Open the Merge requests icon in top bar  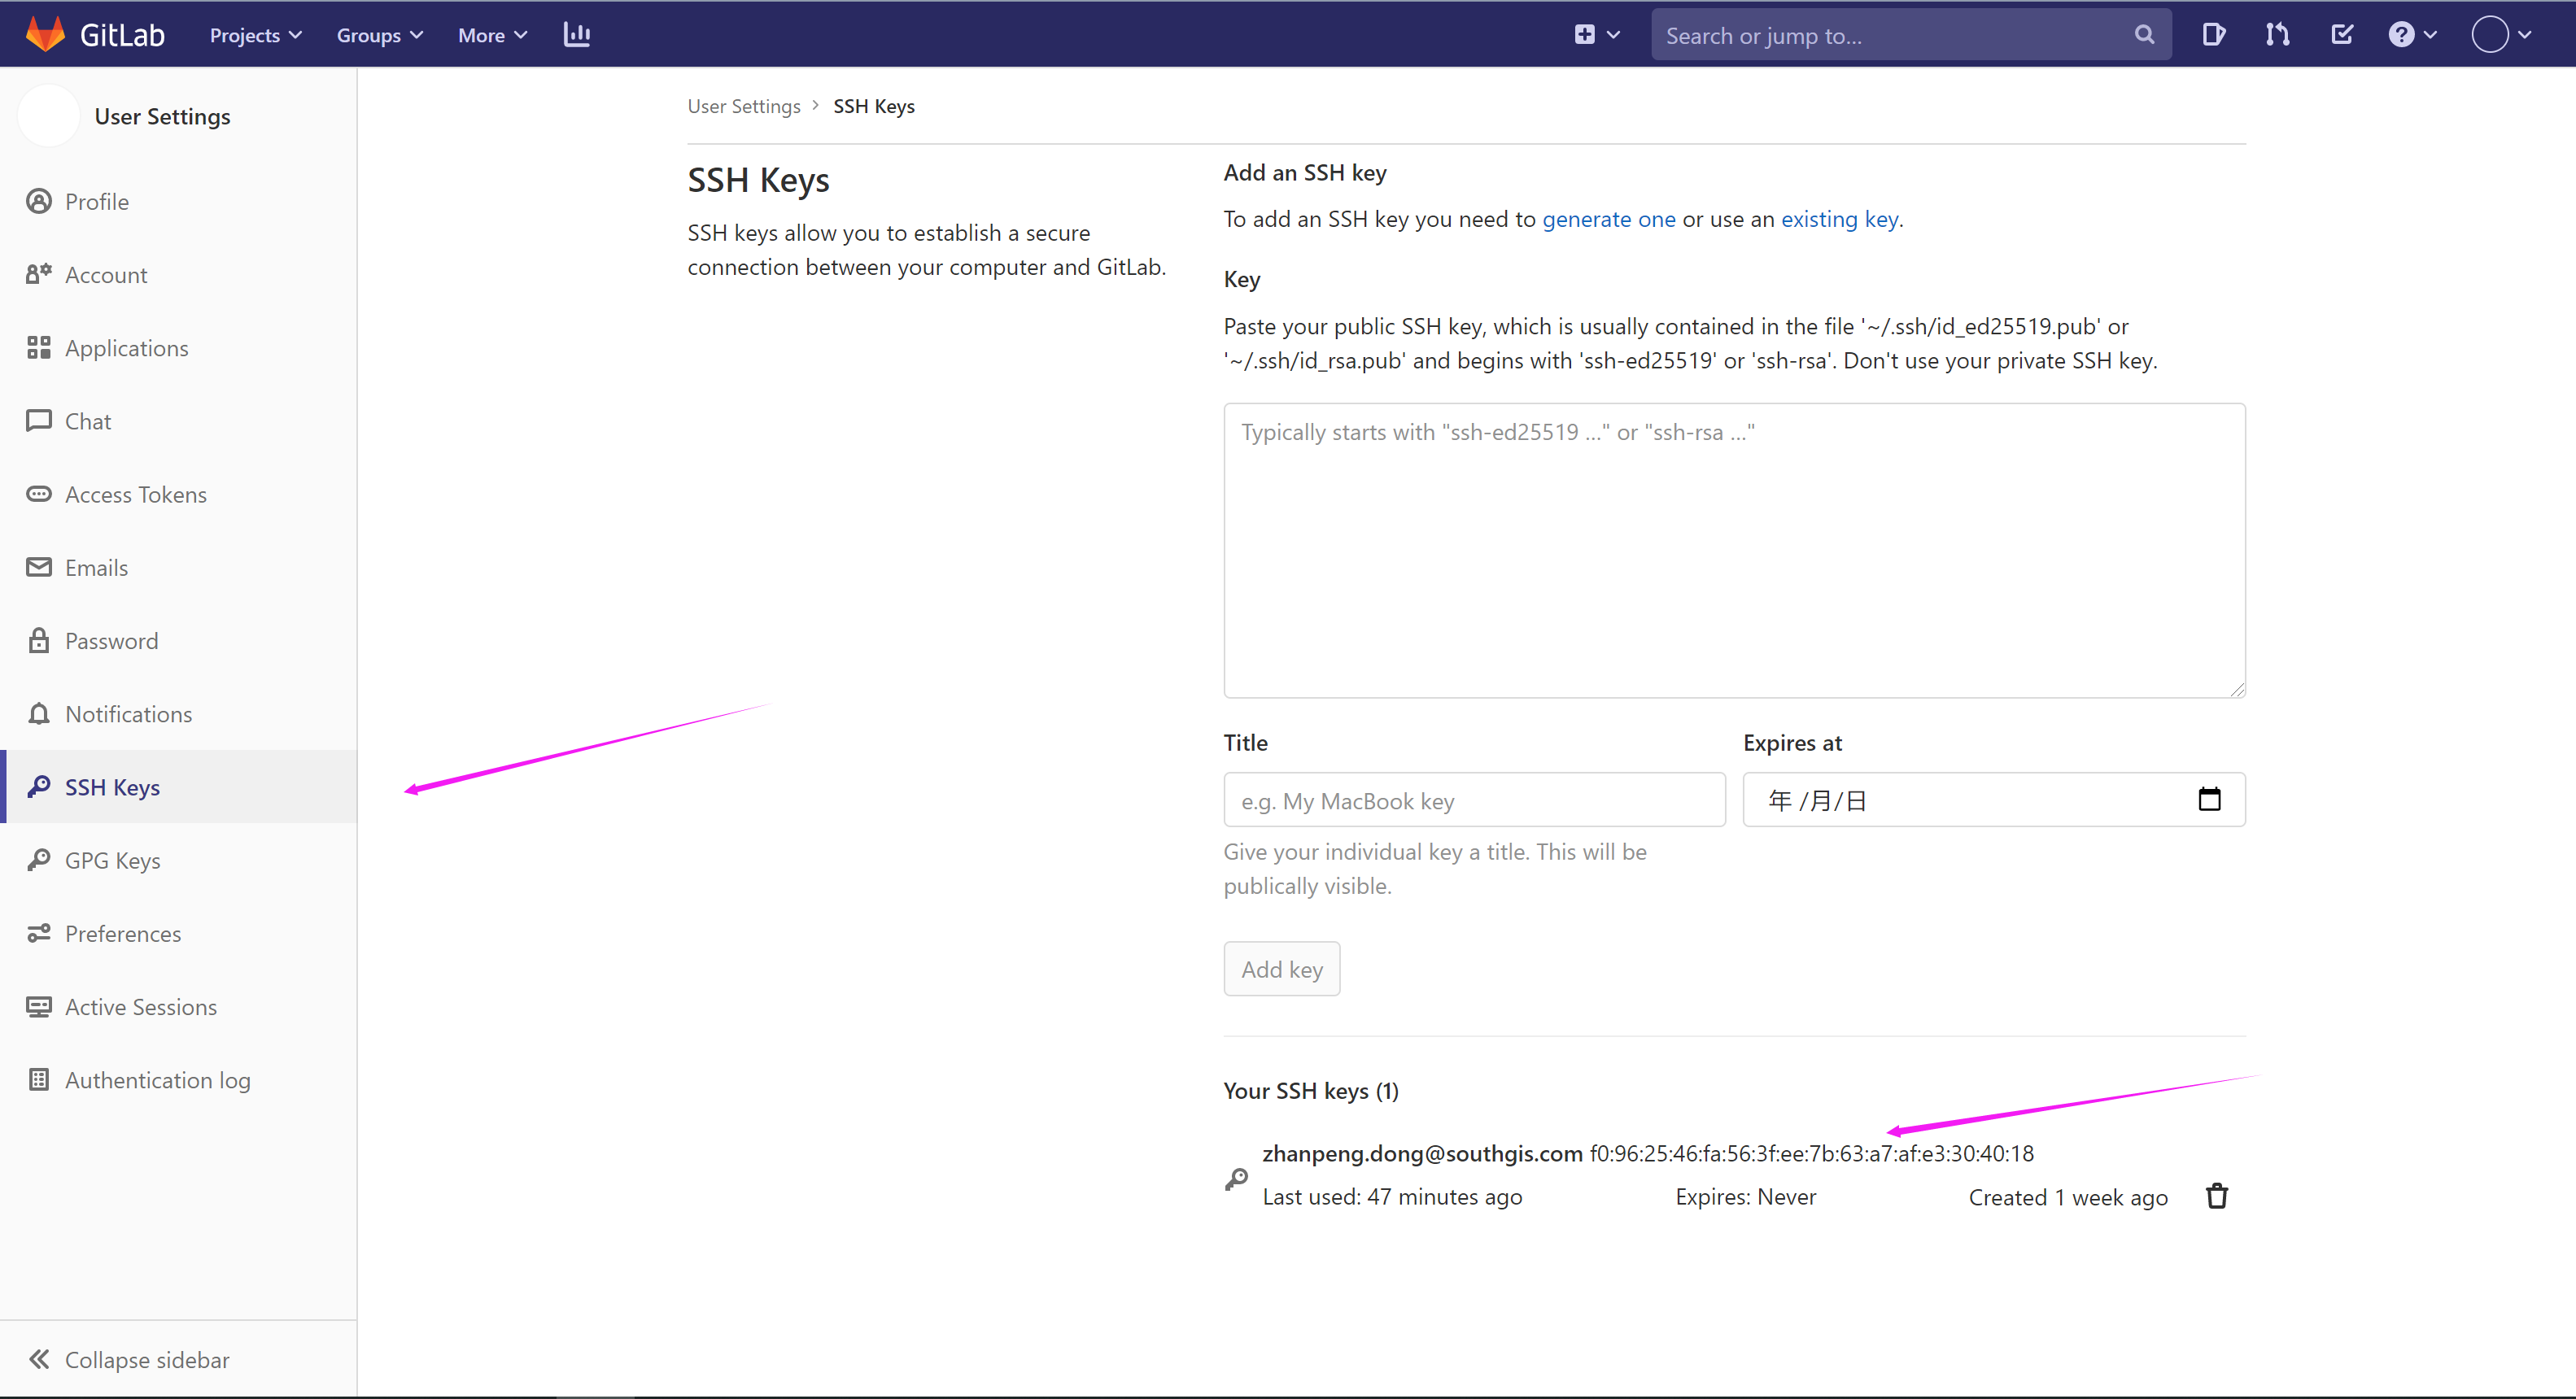click(2277, 35)
